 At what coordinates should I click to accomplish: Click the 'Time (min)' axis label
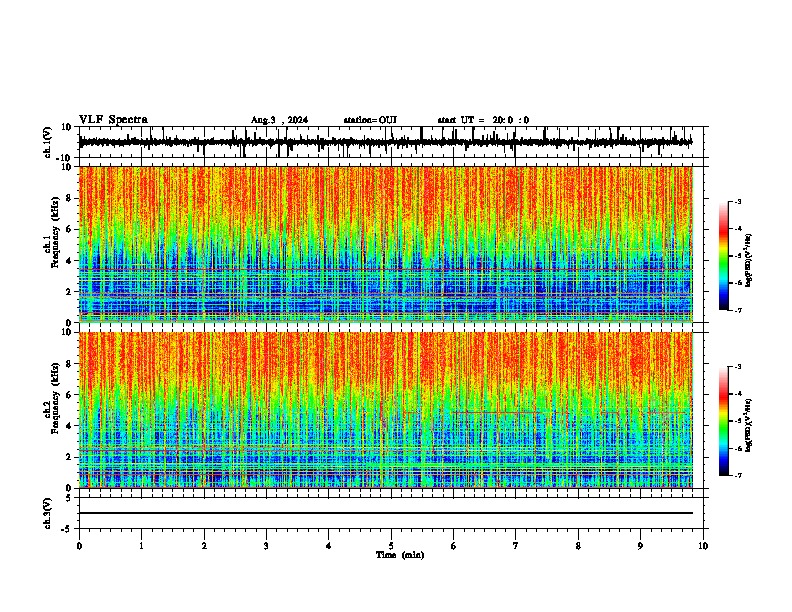pos(400,555)
